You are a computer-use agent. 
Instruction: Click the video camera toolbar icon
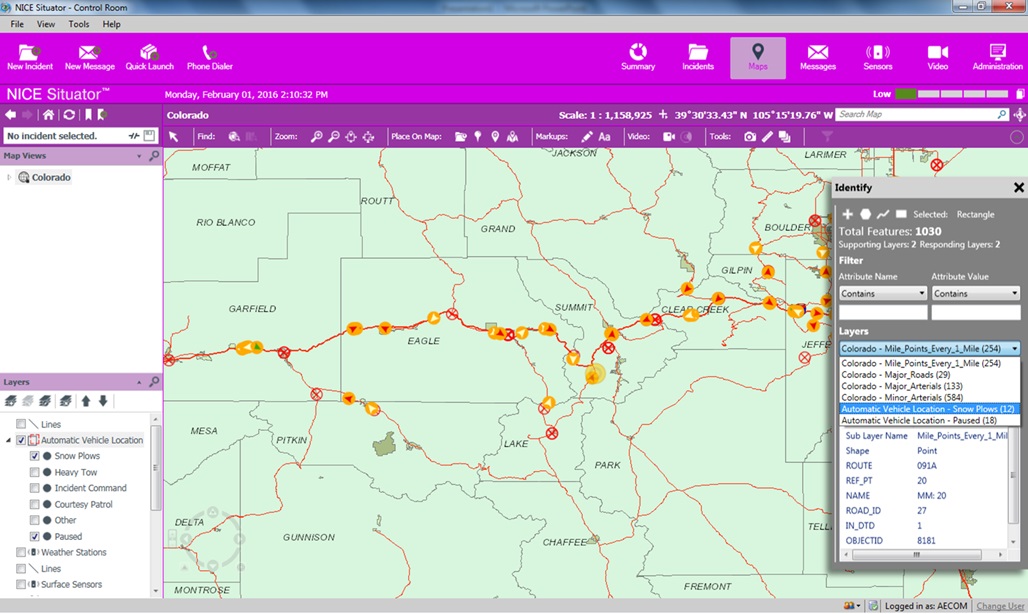pyautogui.click(x=669, y=136)
